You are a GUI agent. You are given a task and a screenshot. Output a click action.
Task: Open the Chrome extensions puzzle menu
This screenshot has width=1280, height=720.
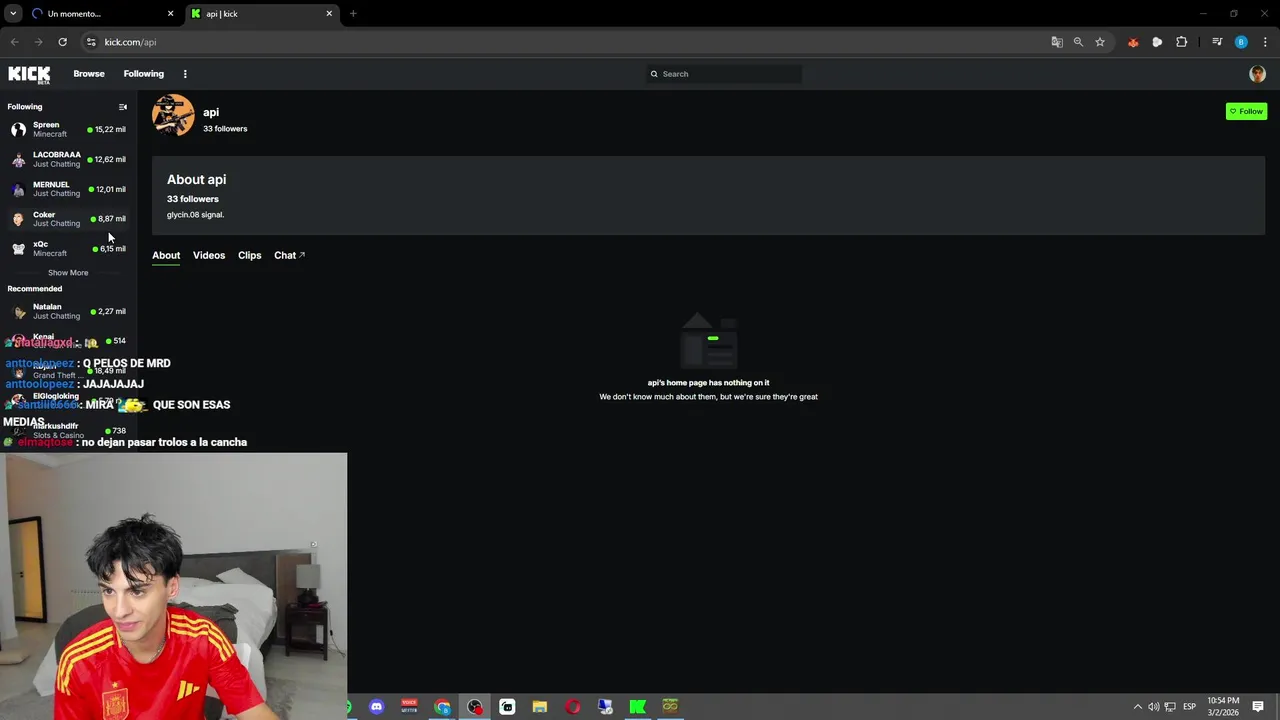point(1181,42)
